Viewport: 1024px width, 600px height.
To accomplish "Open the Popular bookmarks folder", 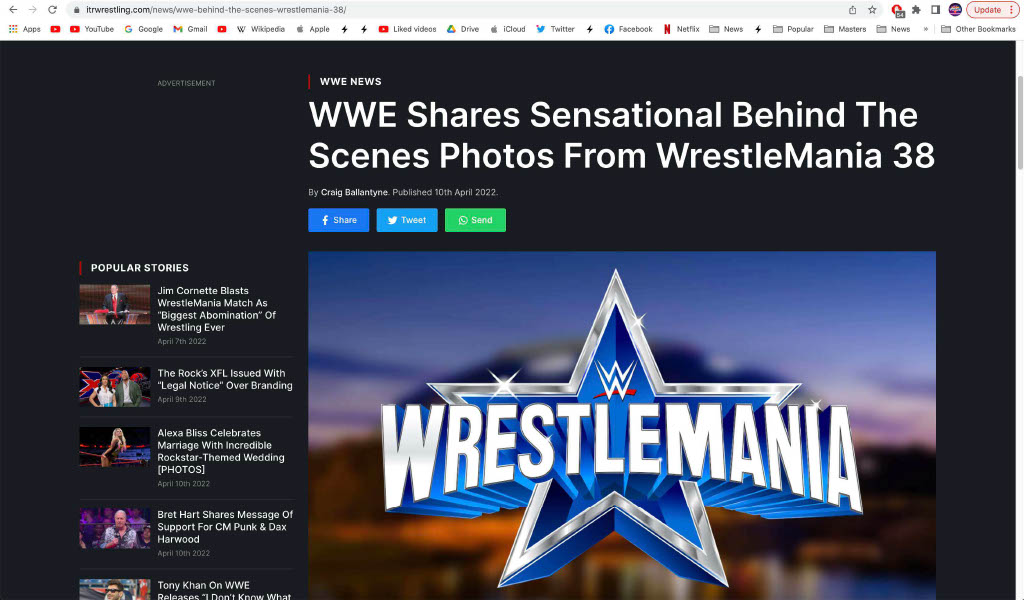I will coord(792,29).
